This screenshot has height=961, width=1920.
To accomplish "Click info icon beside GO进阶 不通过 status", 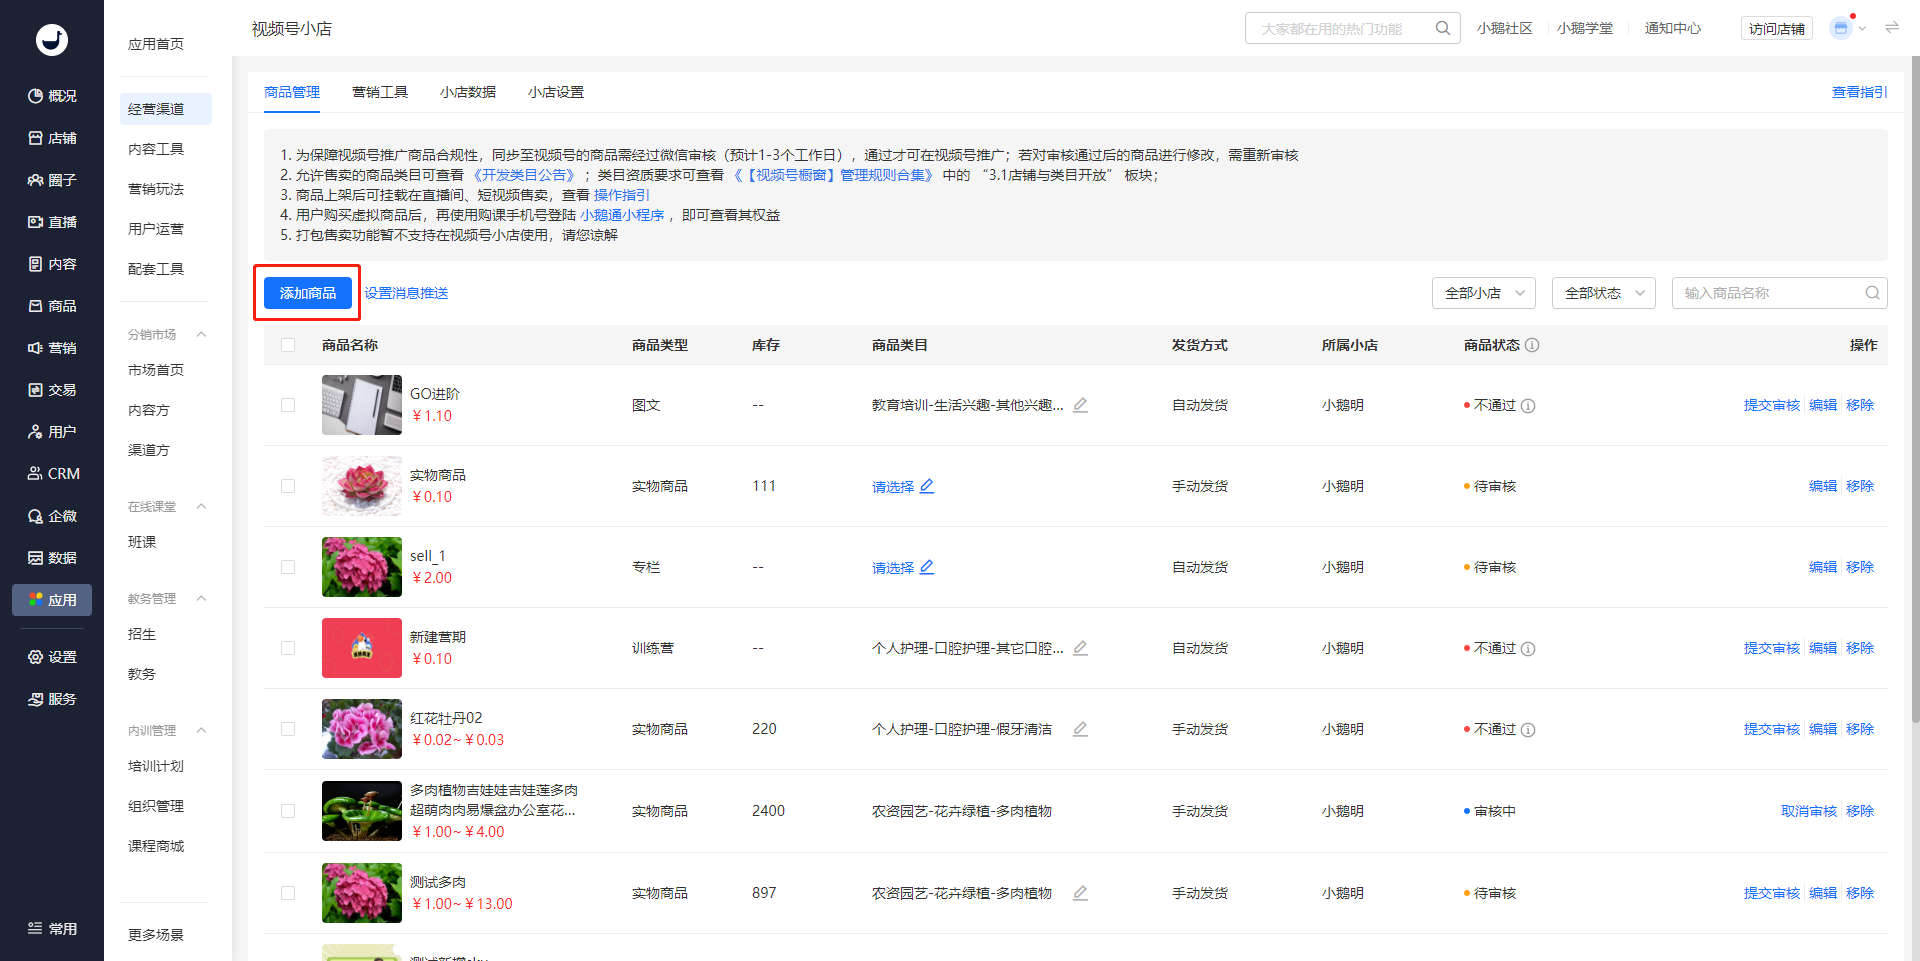I will (x=1528, y=406).
